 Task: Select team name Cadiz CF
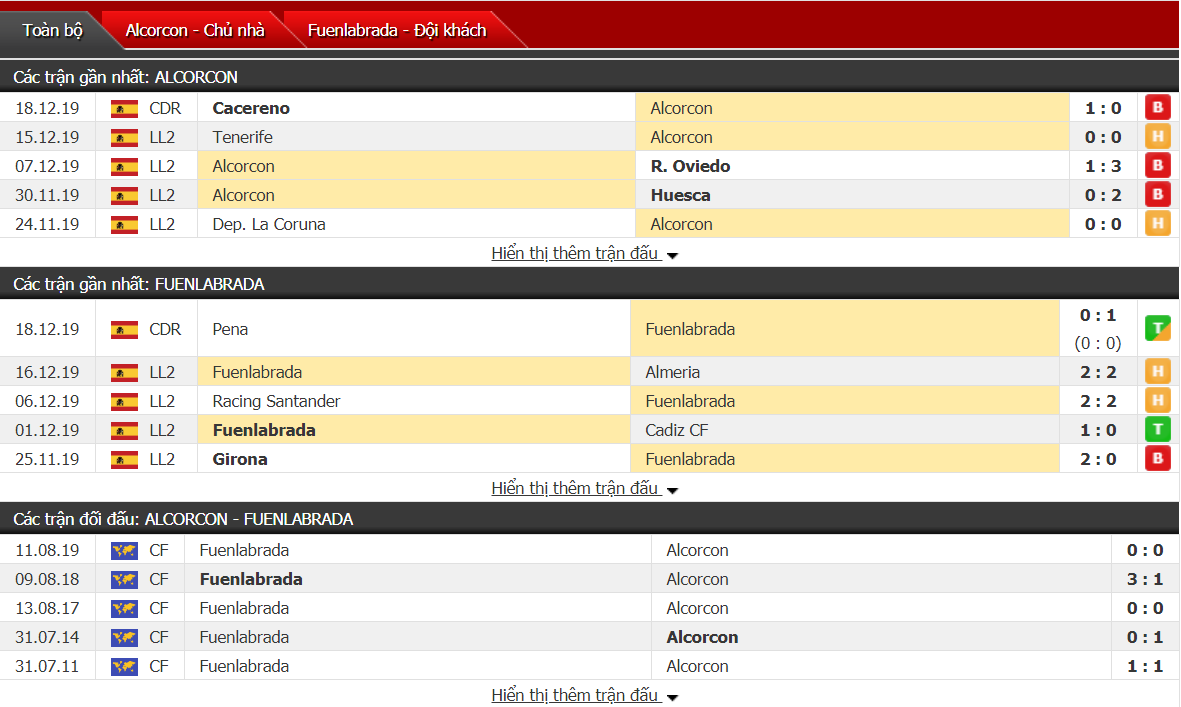(x=676, y=430)
